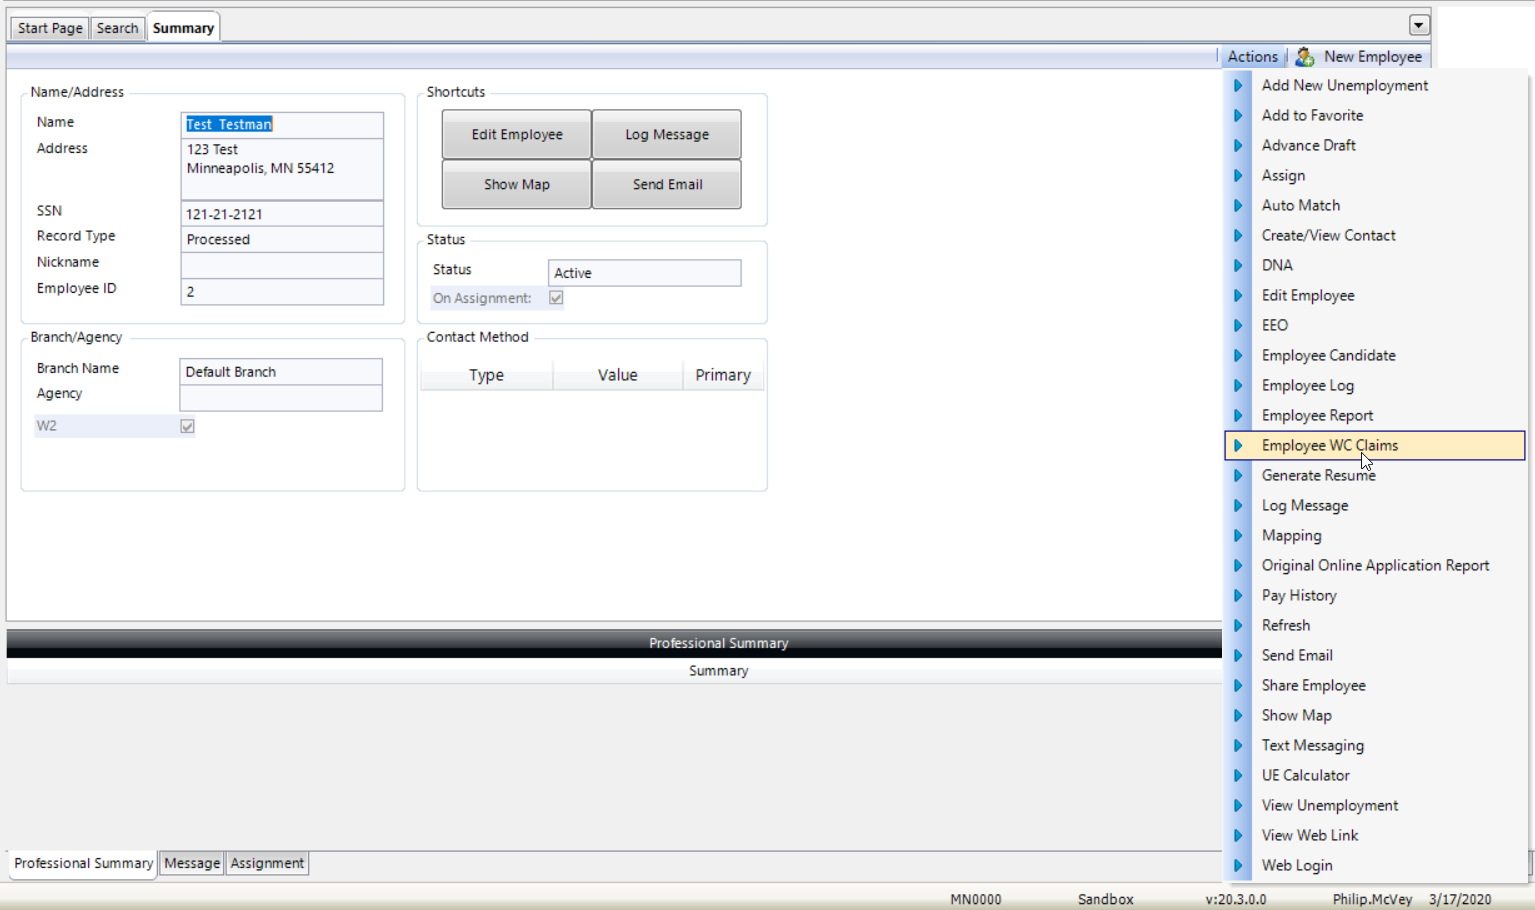Click the Log Message shortcut button

[667, 135]
